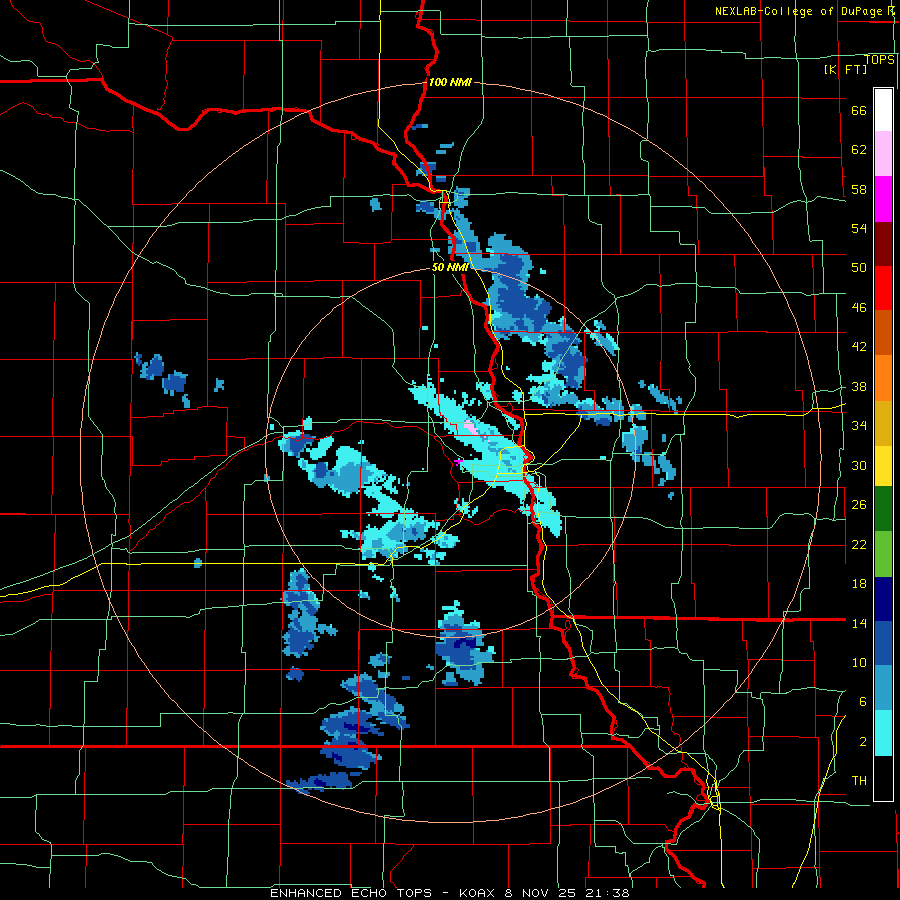Click the light green 26 kft legend swatch
The image size is (900, 900).
pos(883,554)
